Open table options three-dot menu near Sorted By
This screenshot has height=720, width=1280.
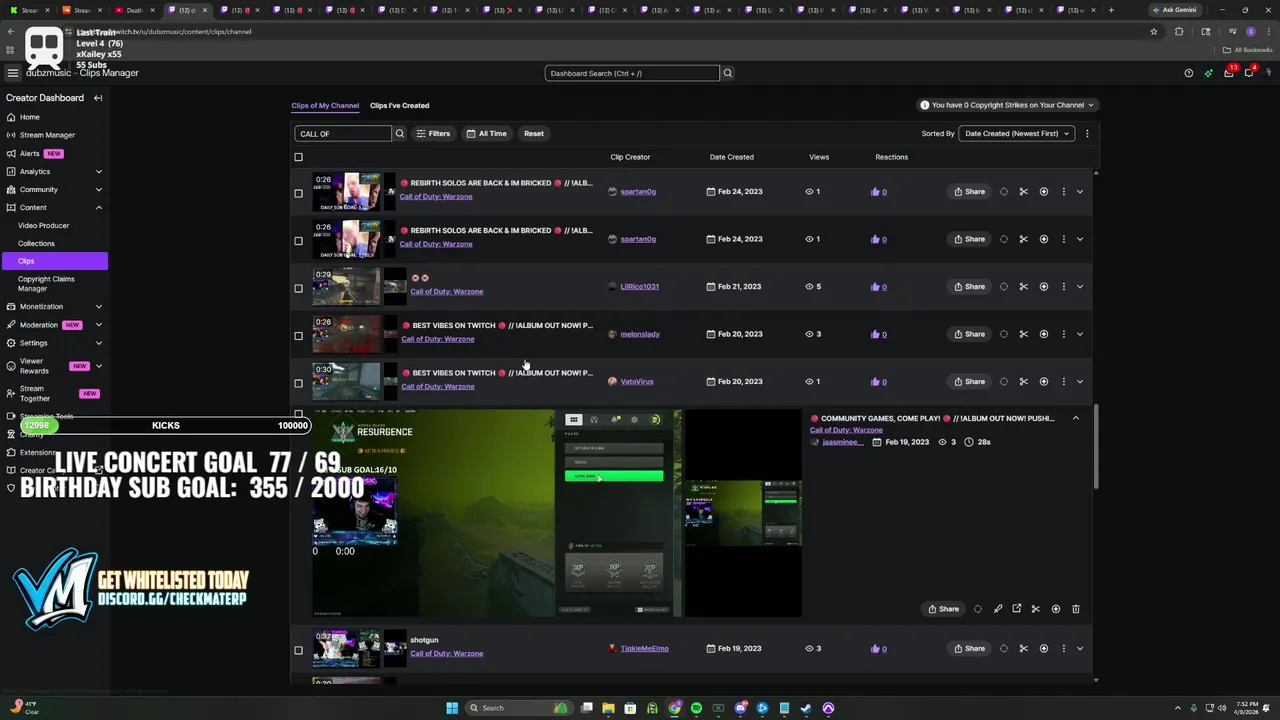point(1087,133)
